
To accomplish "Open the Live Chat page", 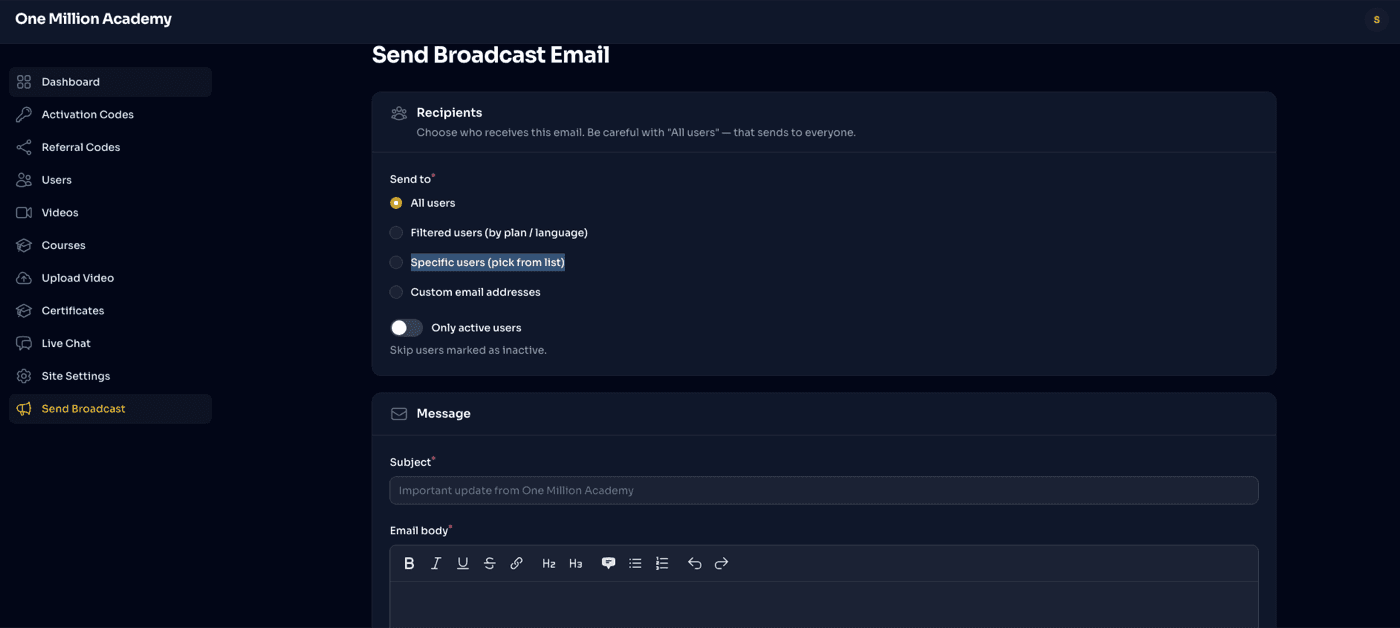I will [x=110, y=343].
